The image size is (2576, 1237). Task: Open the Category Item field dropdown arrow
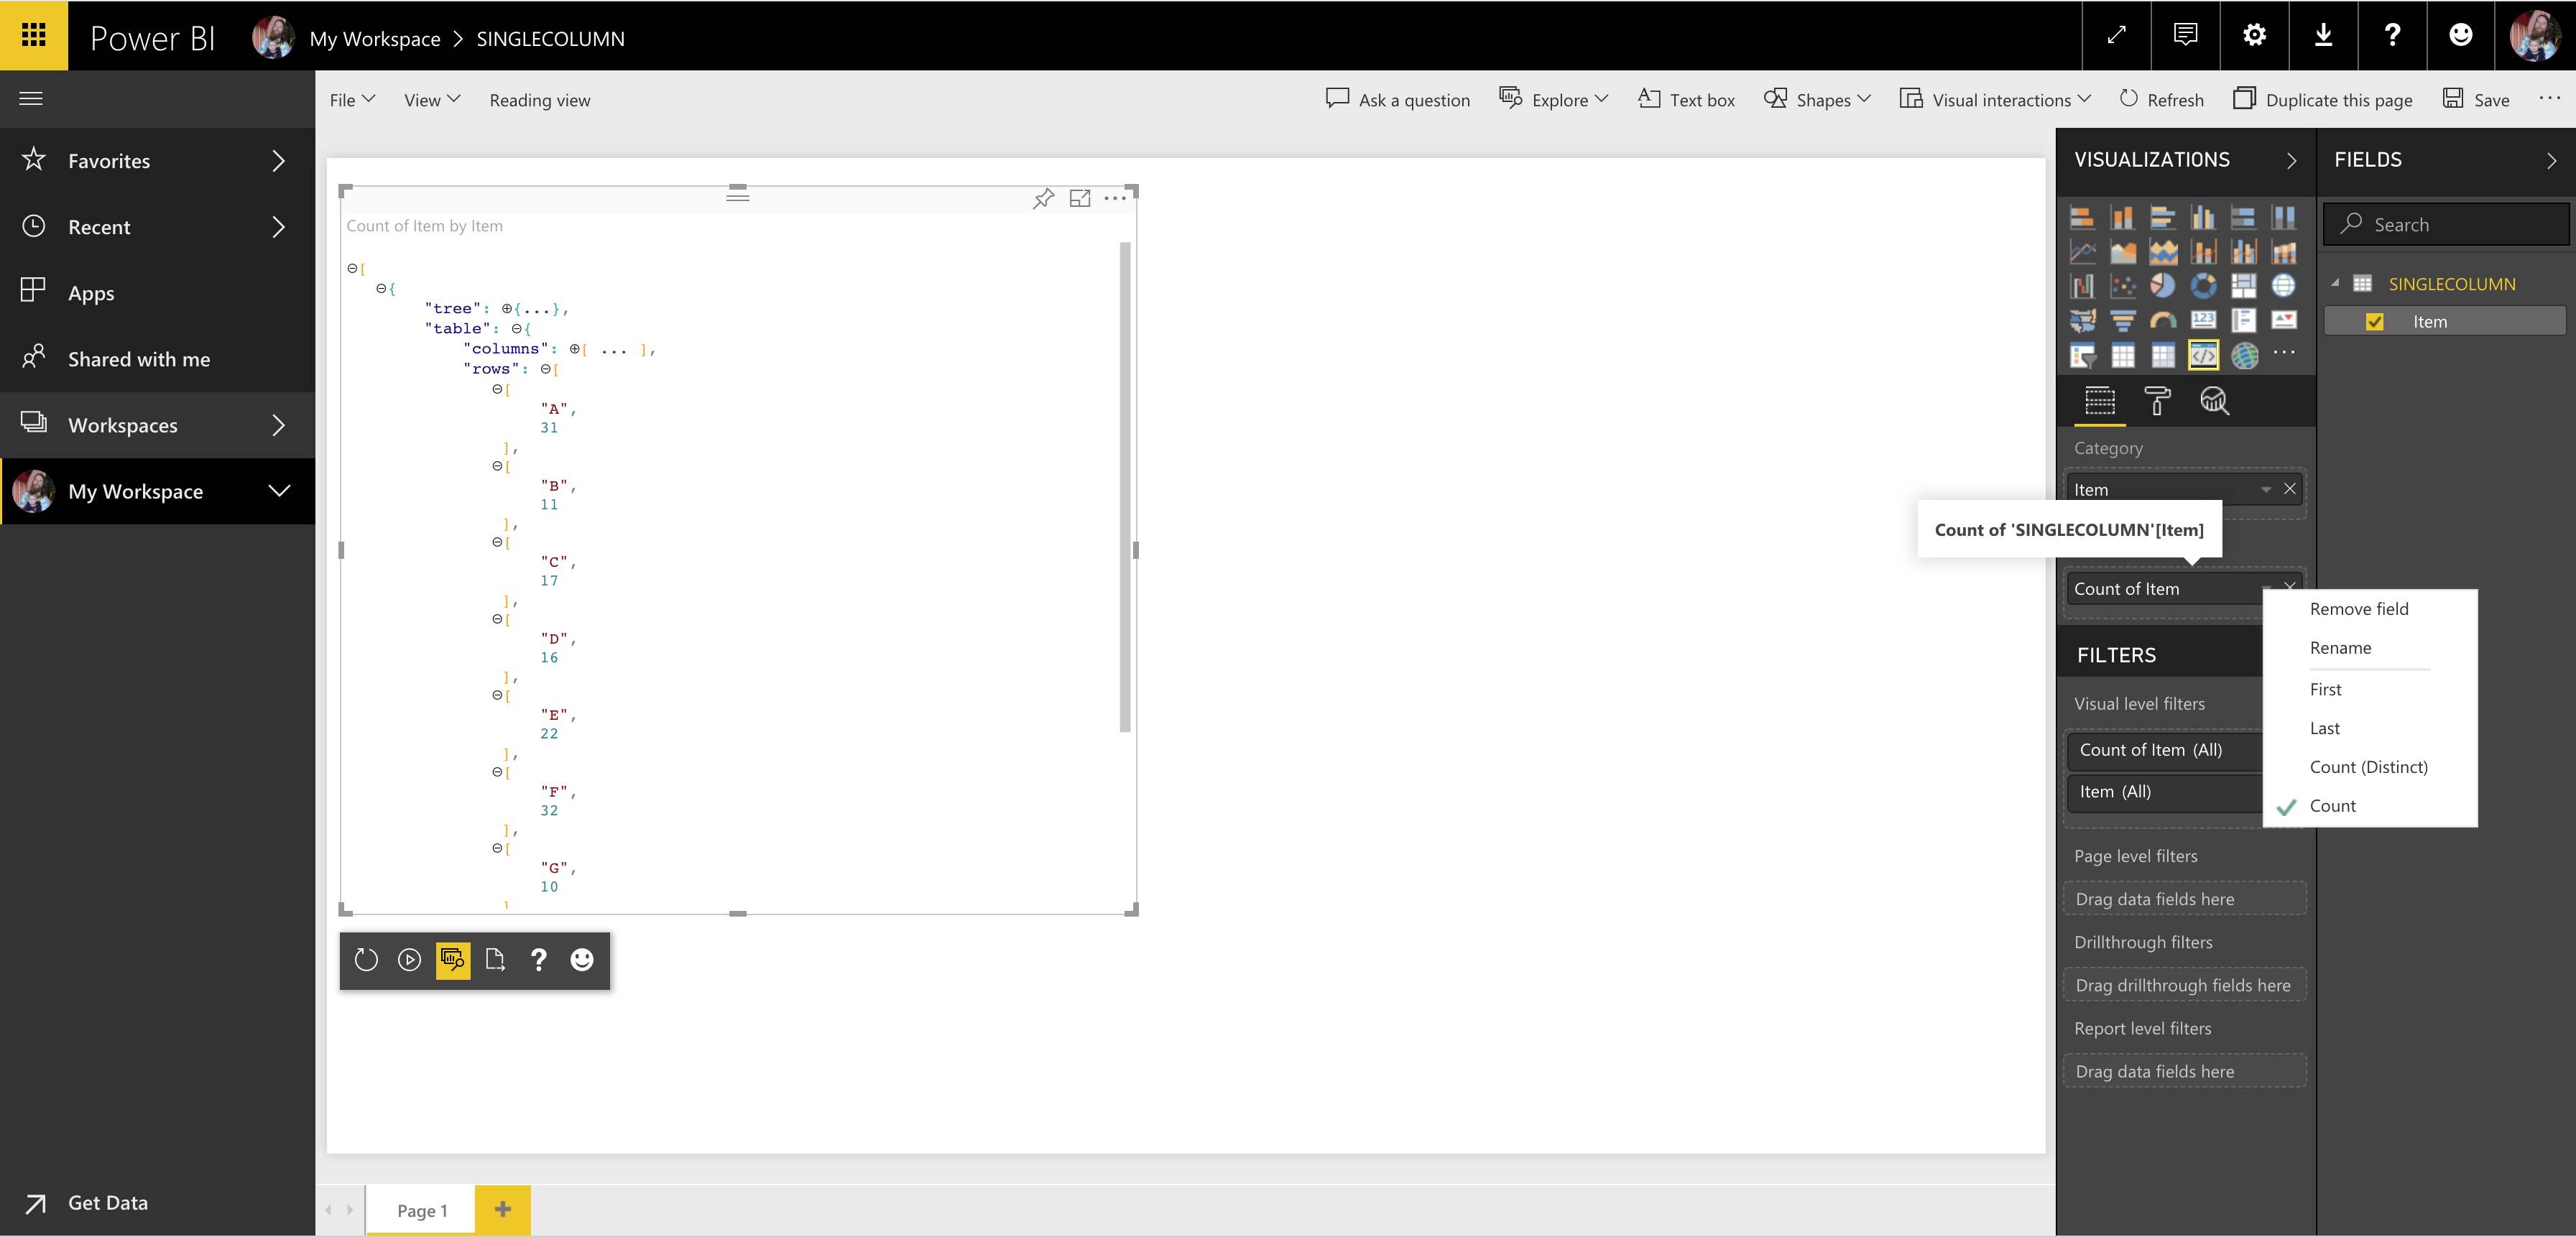(2265, 489)
